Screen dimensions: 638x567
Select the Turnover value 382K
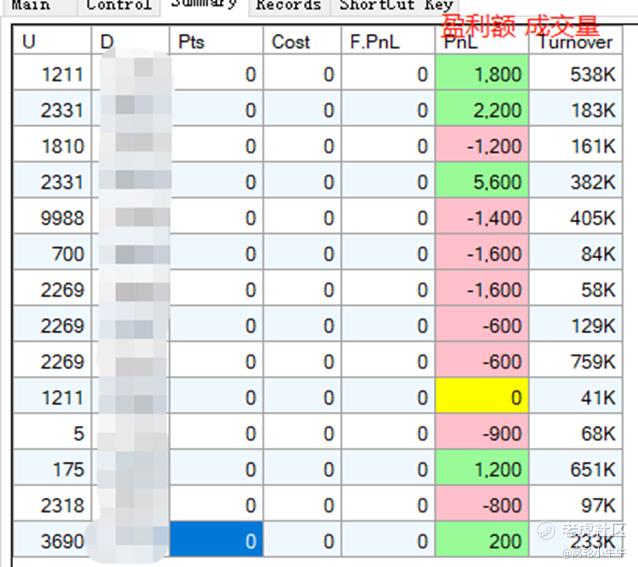pos(575,180)
